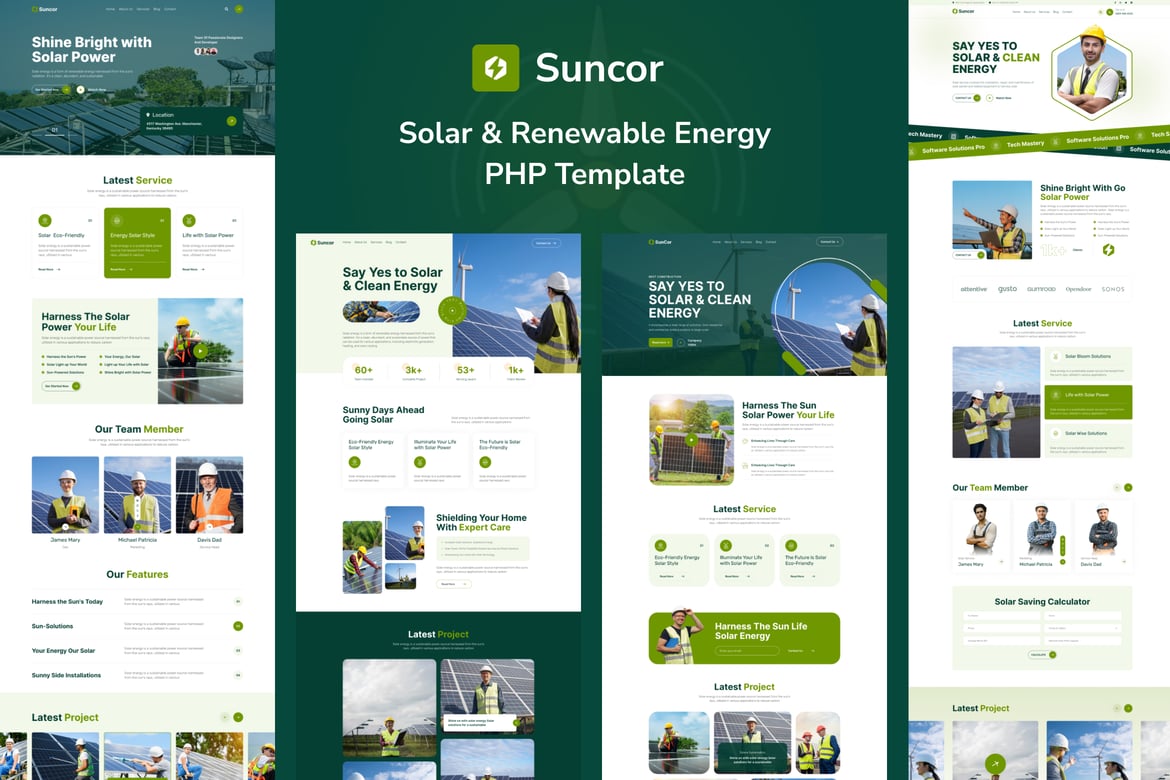Click the 3k+ statistic
The width and height of the screenshot is (1170, 780).
tap(413, 371)
